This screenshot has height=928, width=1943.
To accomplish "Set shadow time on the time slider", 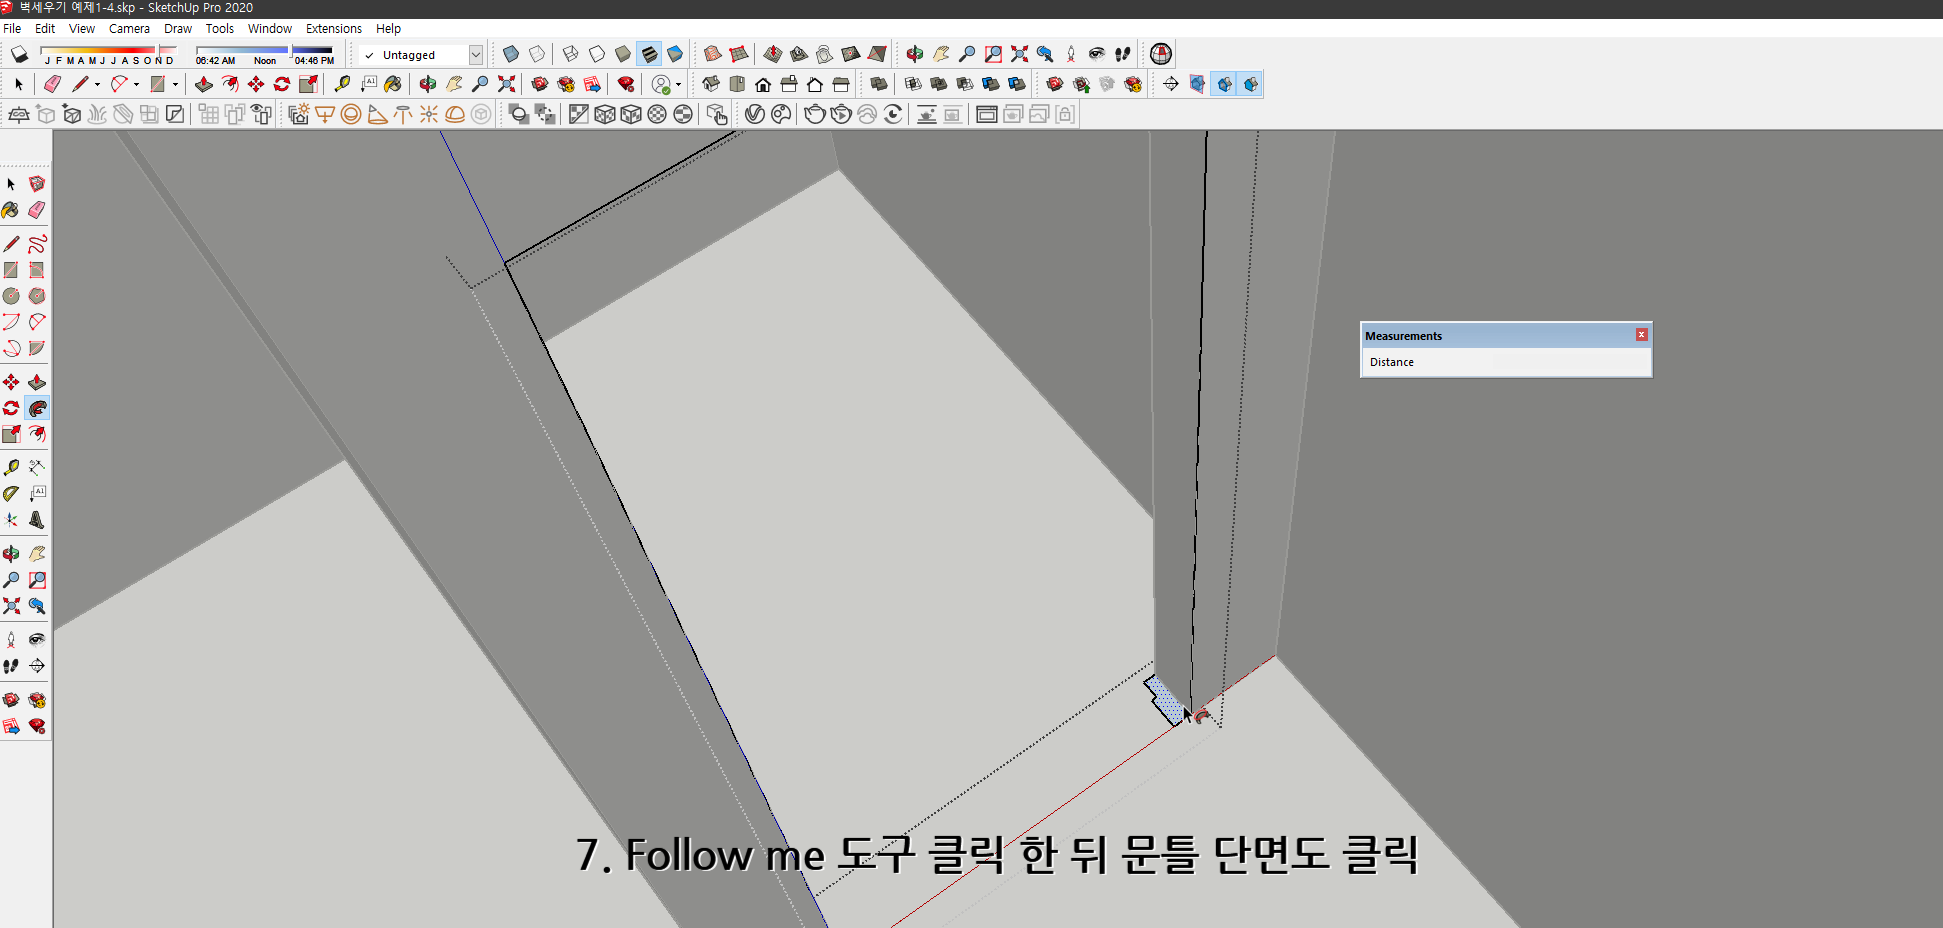I will (x=291, y=52).
